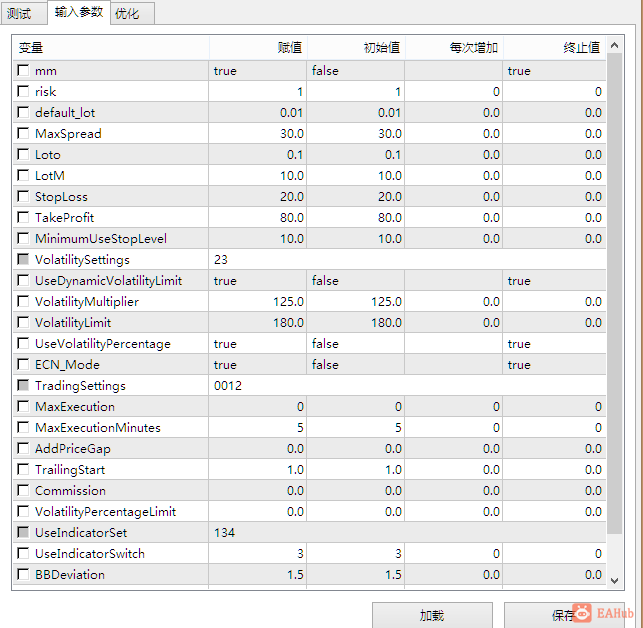Tick the VolatilityMultiplier checkbox
This screenshot has height=628, width=643.
tap(23, 301)
